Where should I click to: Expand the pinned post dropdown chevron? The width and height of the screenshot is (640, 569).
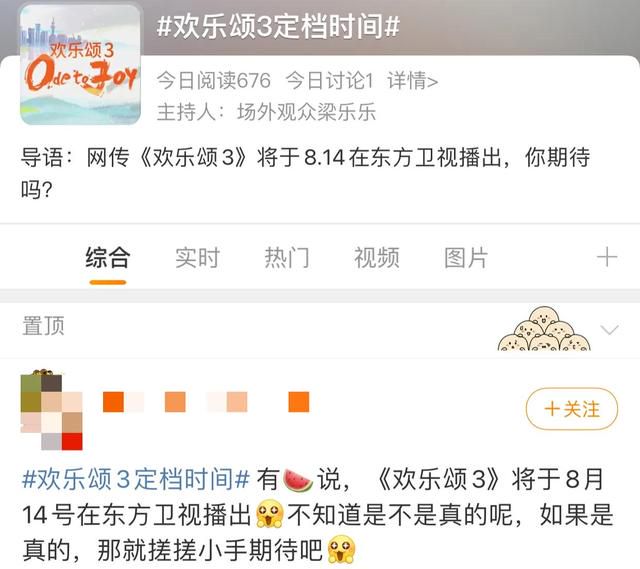pyautogui.click(x=610, y=329)
